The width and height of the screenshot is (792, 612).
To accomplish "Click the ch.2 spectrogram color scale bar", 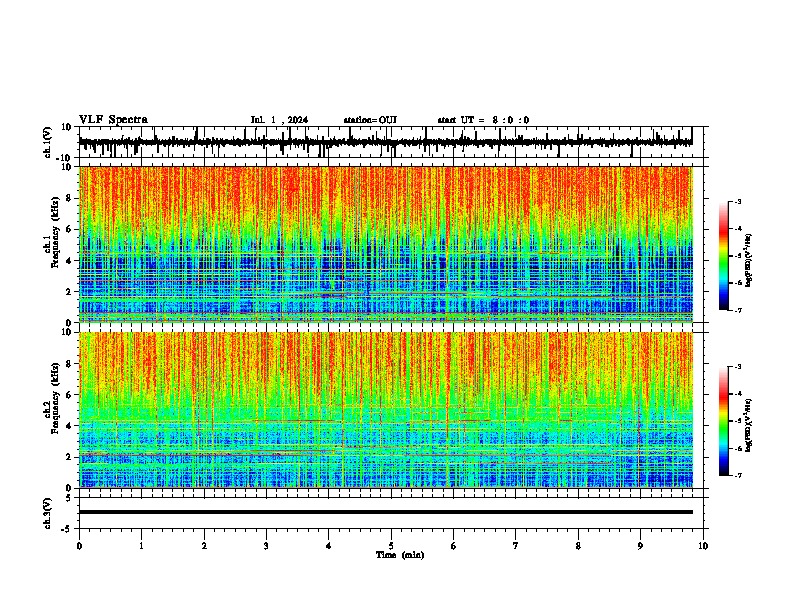I will point(724,421).
